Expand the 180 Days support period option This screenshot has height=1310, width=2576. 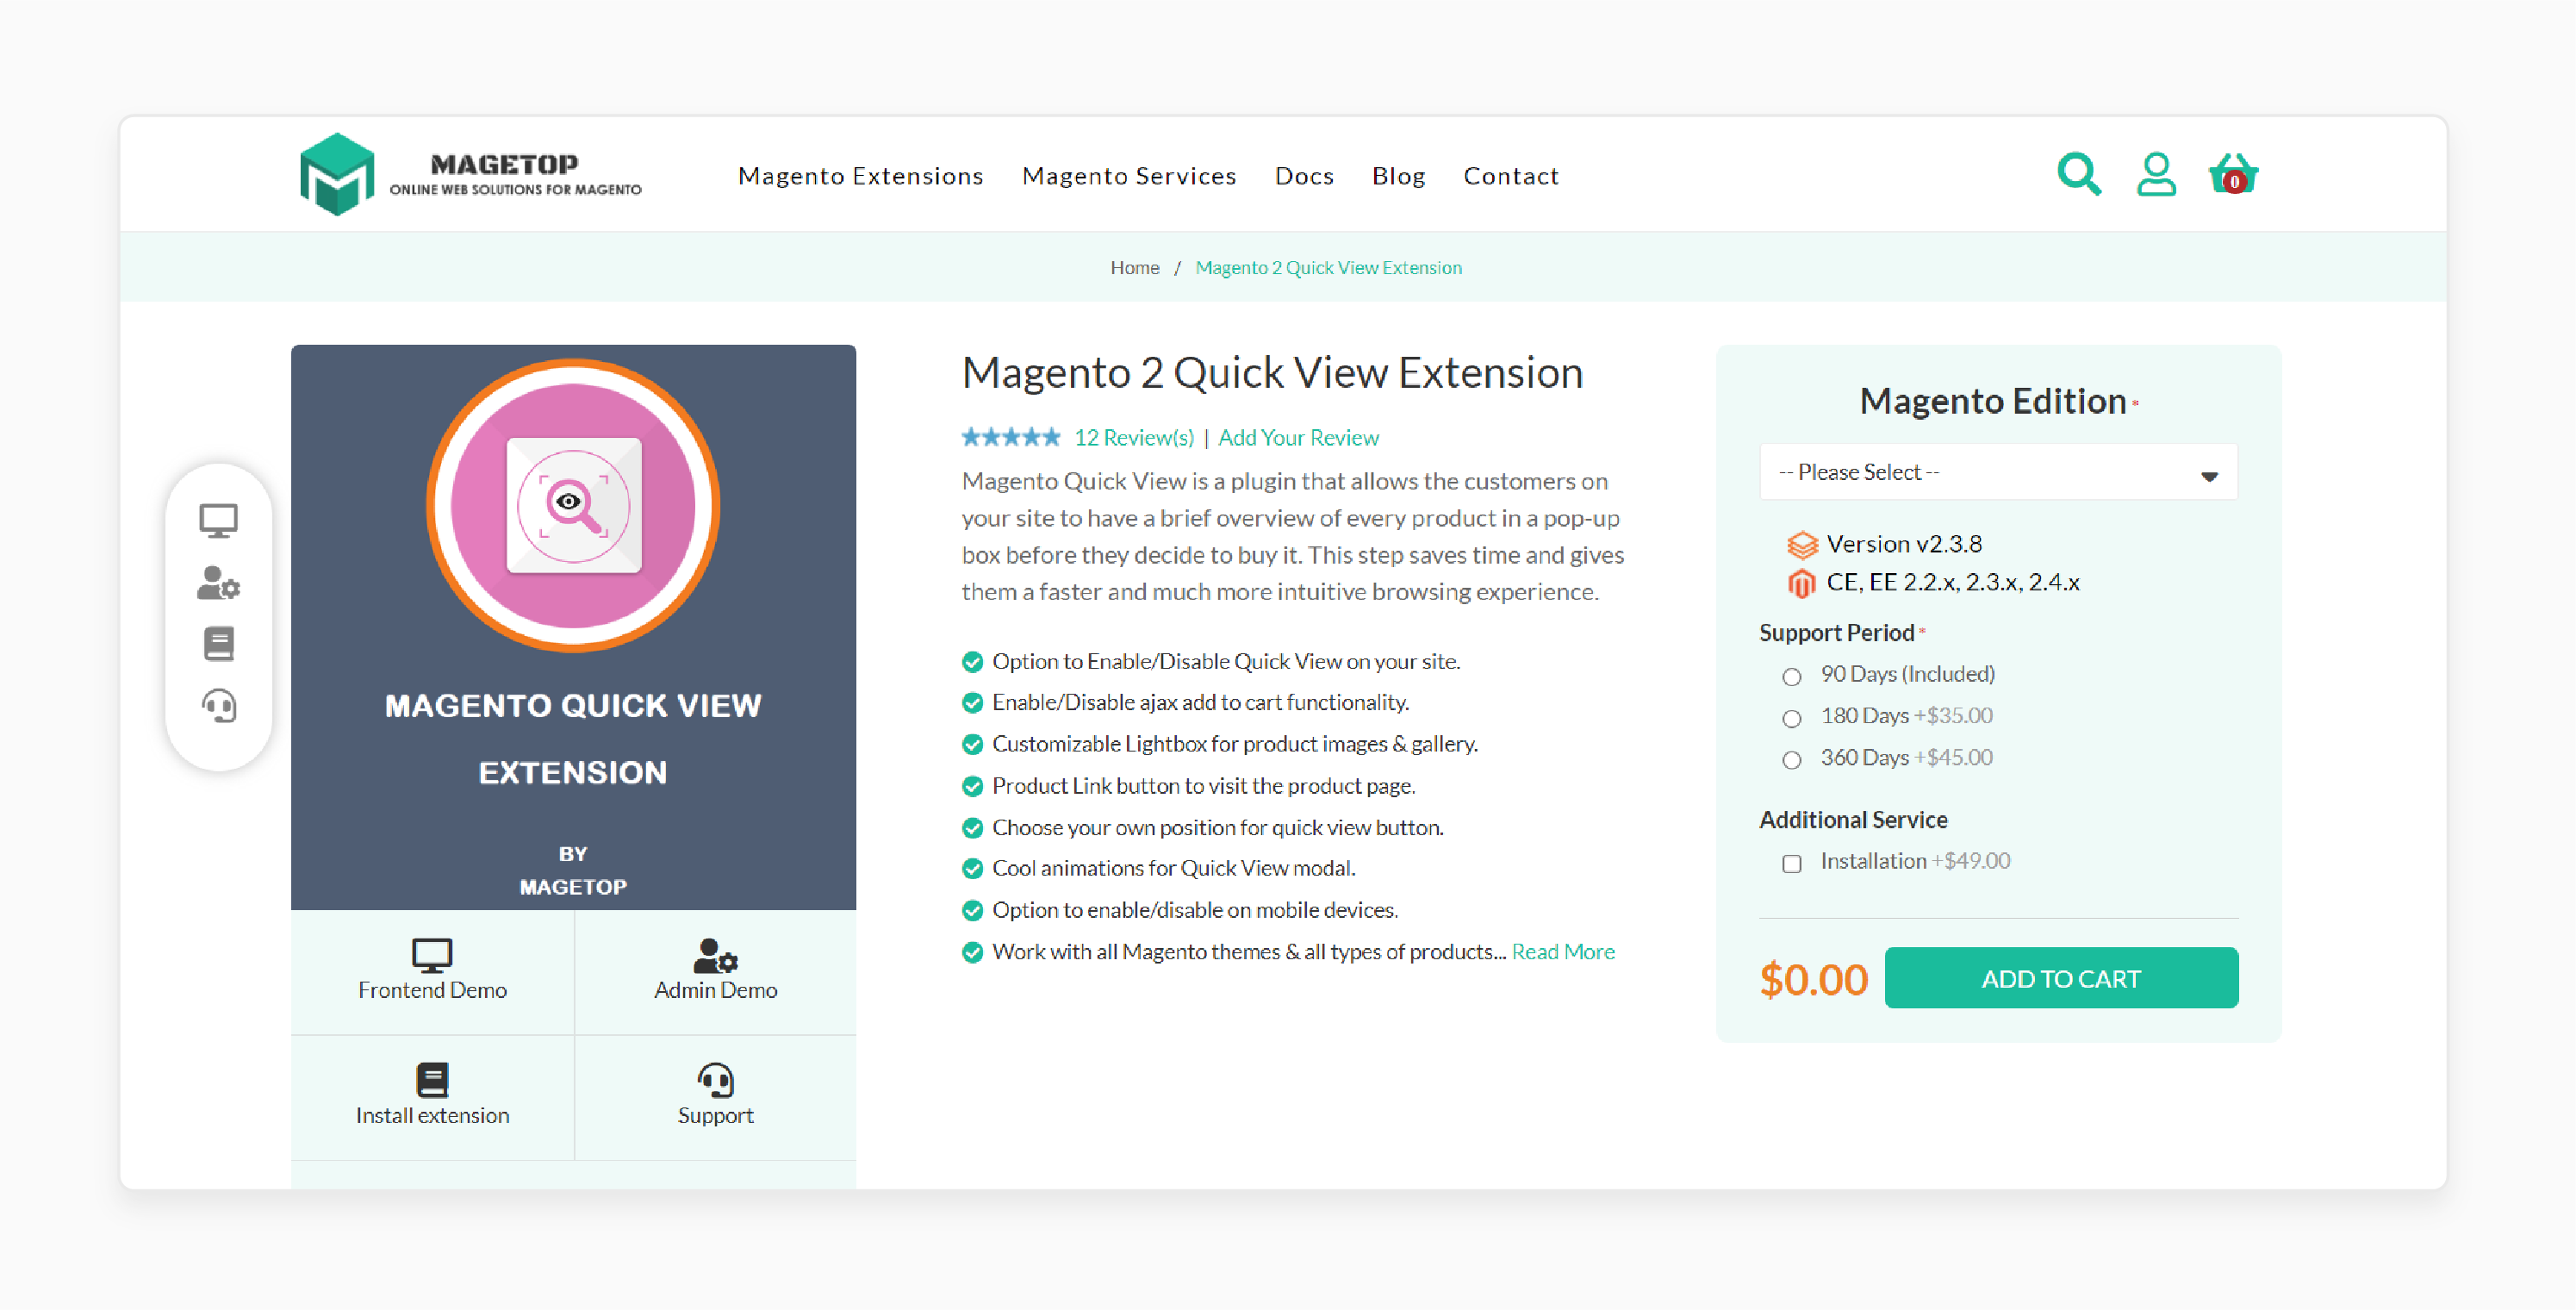pos(1795,717)
